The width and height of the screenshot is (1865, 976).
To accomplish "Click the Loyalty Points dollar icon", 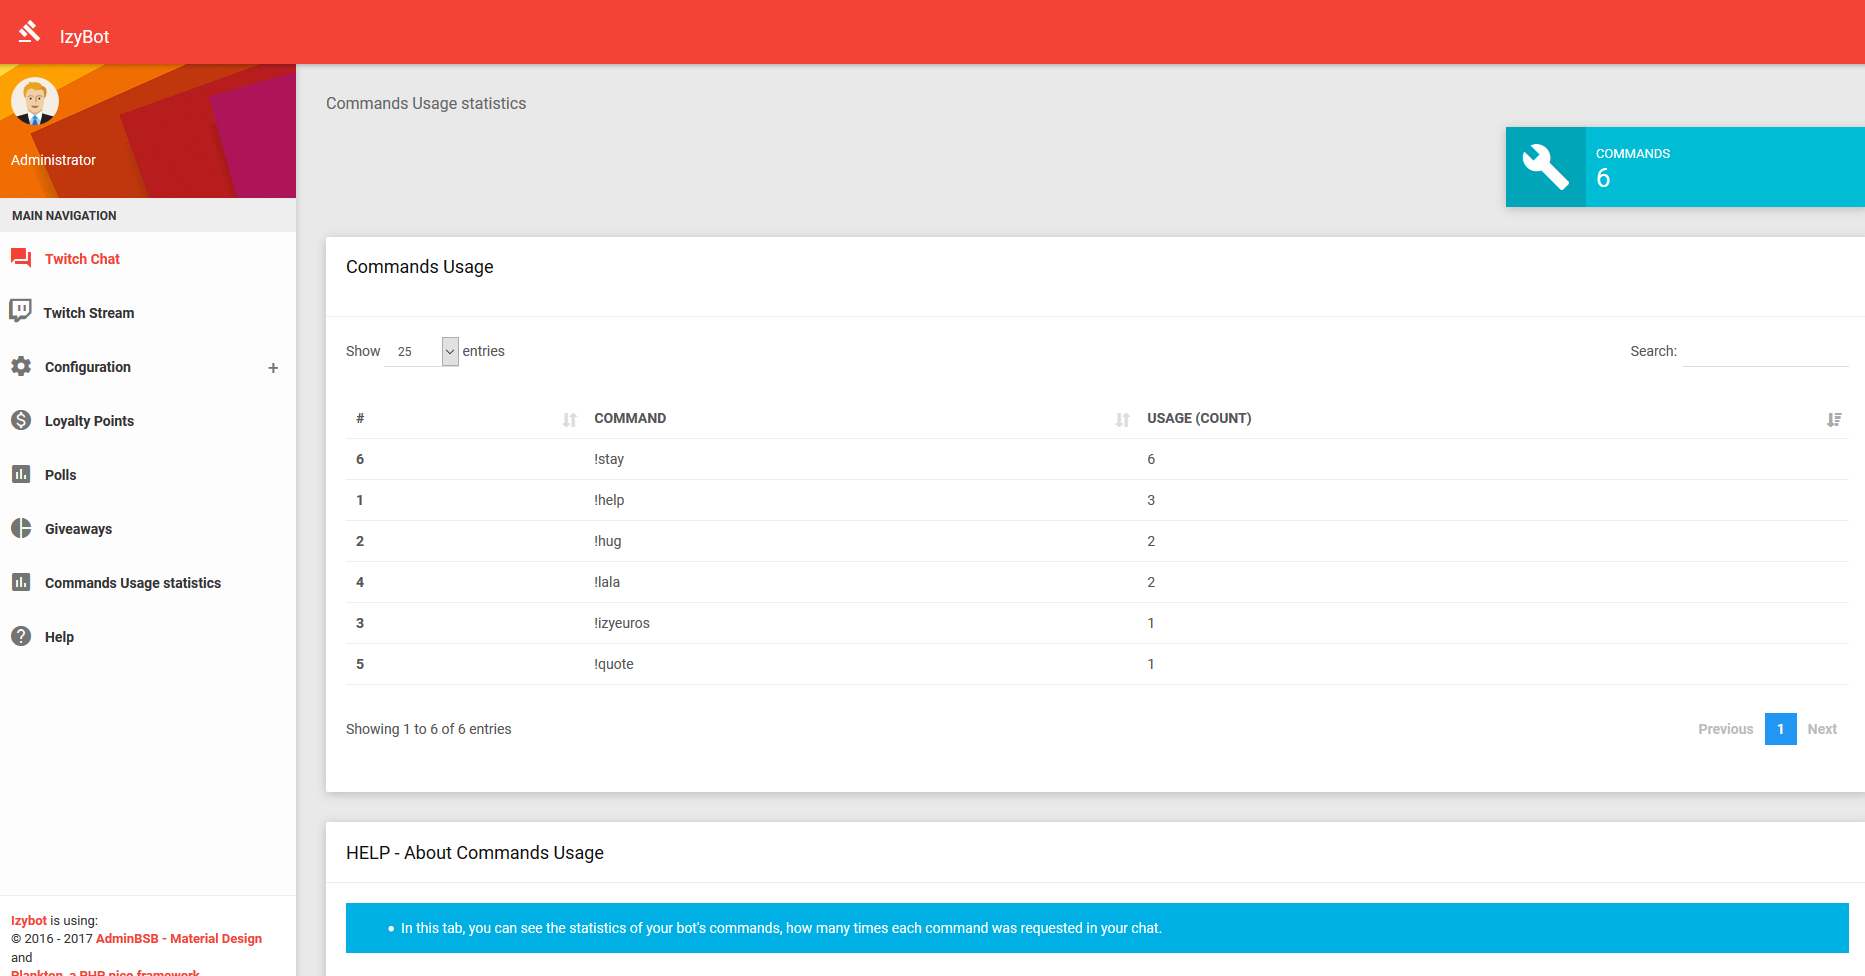I will pos(21,420).
